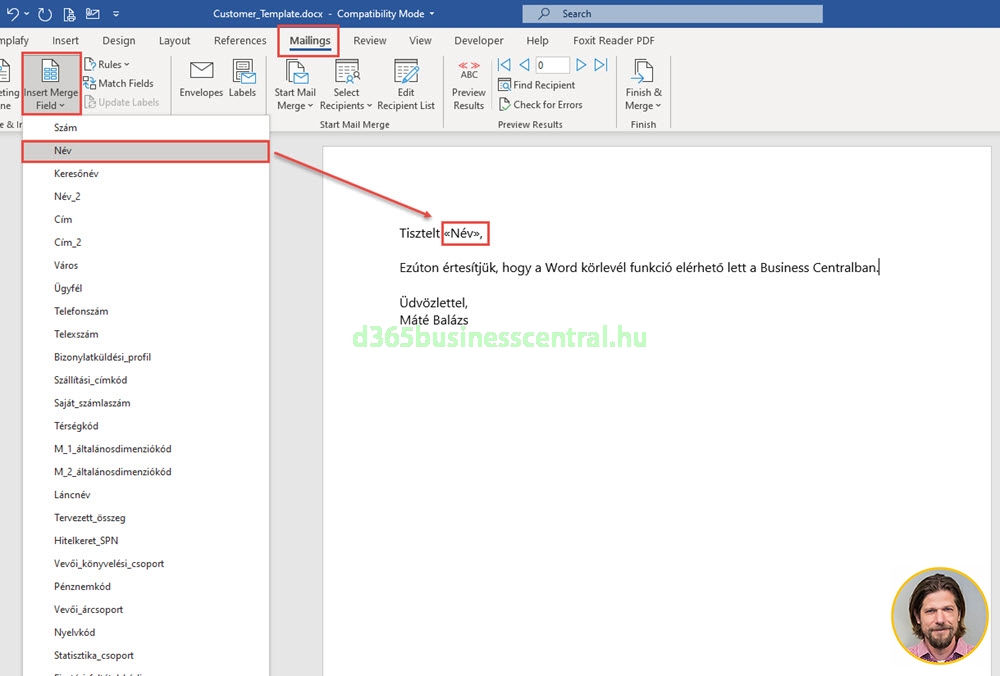Click next record arrow
This screenshot has width=1000, height=676.
point(582,65)
